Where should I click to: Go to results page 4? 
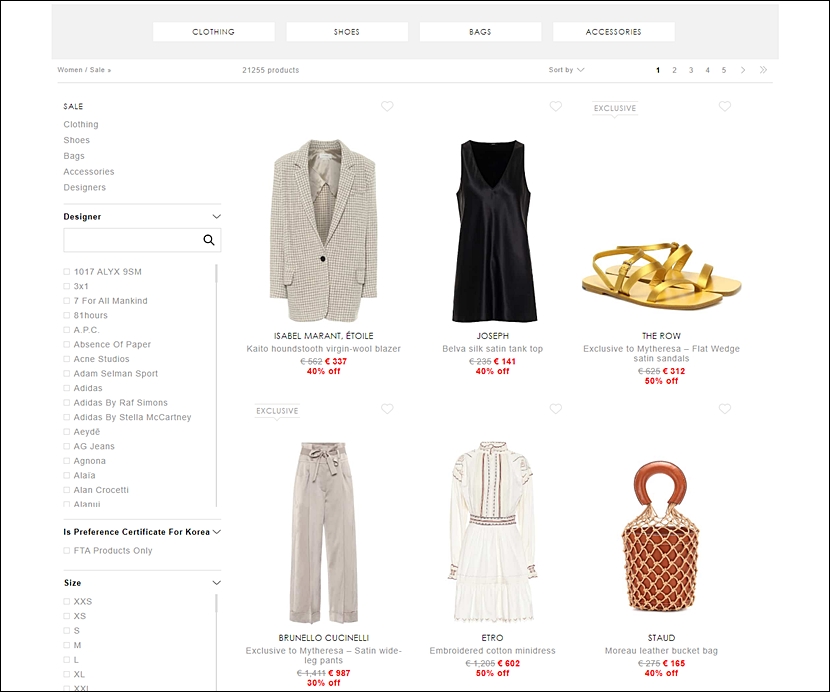coord(707,70)
